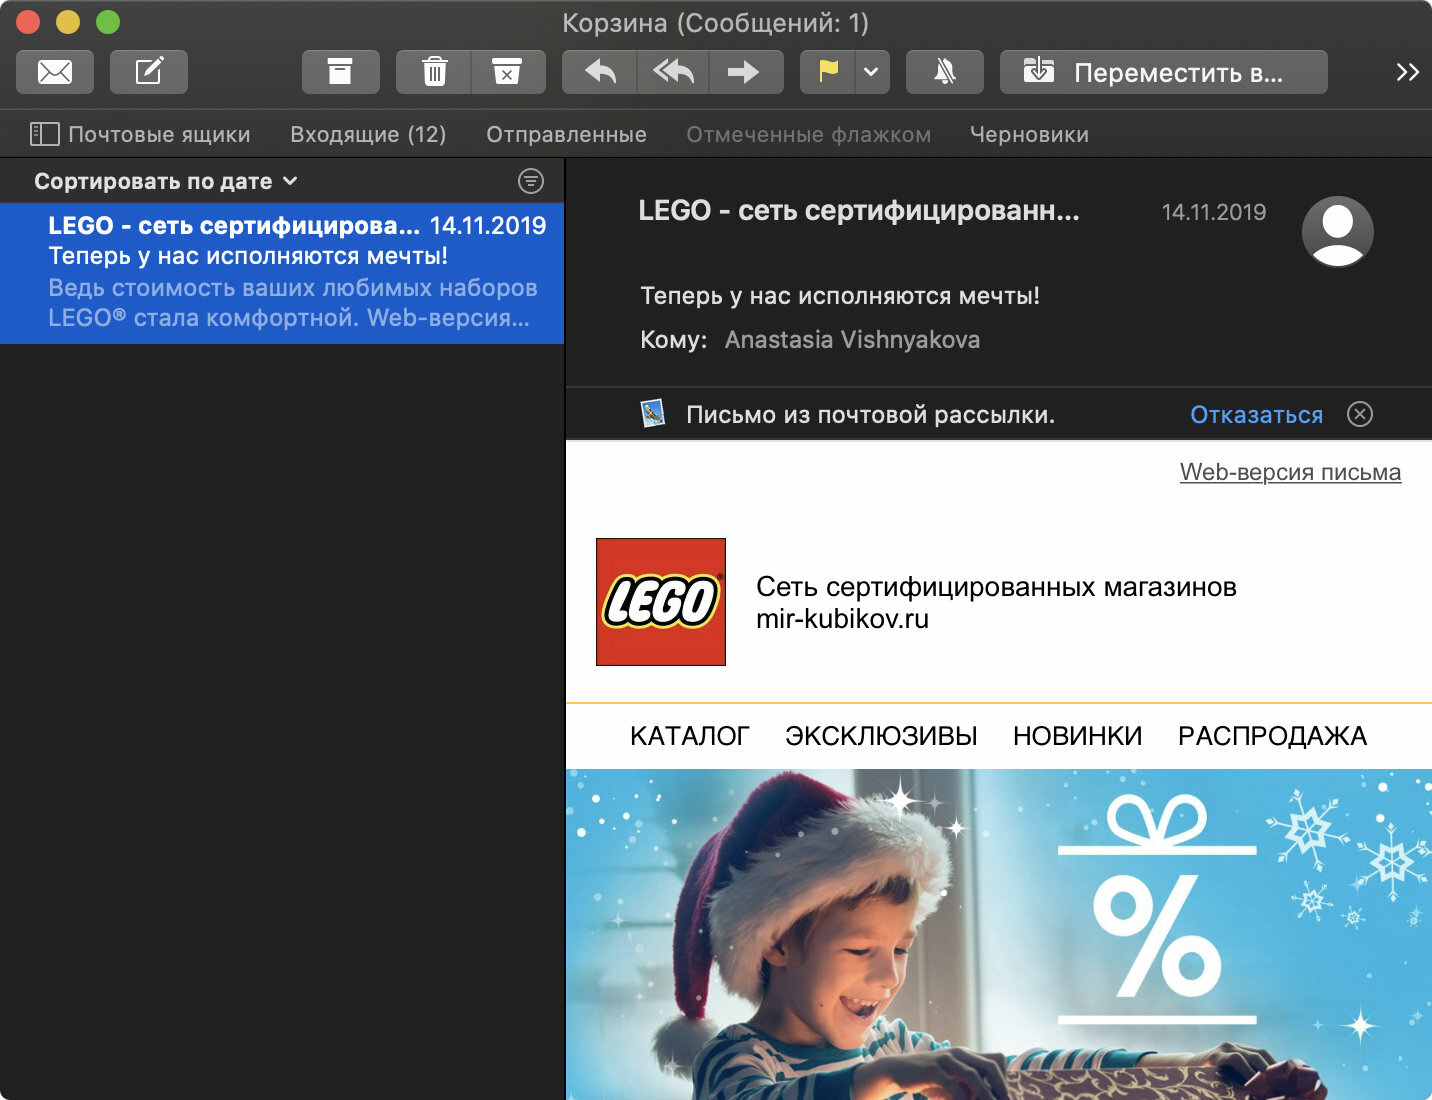This screenshot has width=1432, height=1100.
Task: Open Отправленные mailbox
Action: (x=566, y=134)
